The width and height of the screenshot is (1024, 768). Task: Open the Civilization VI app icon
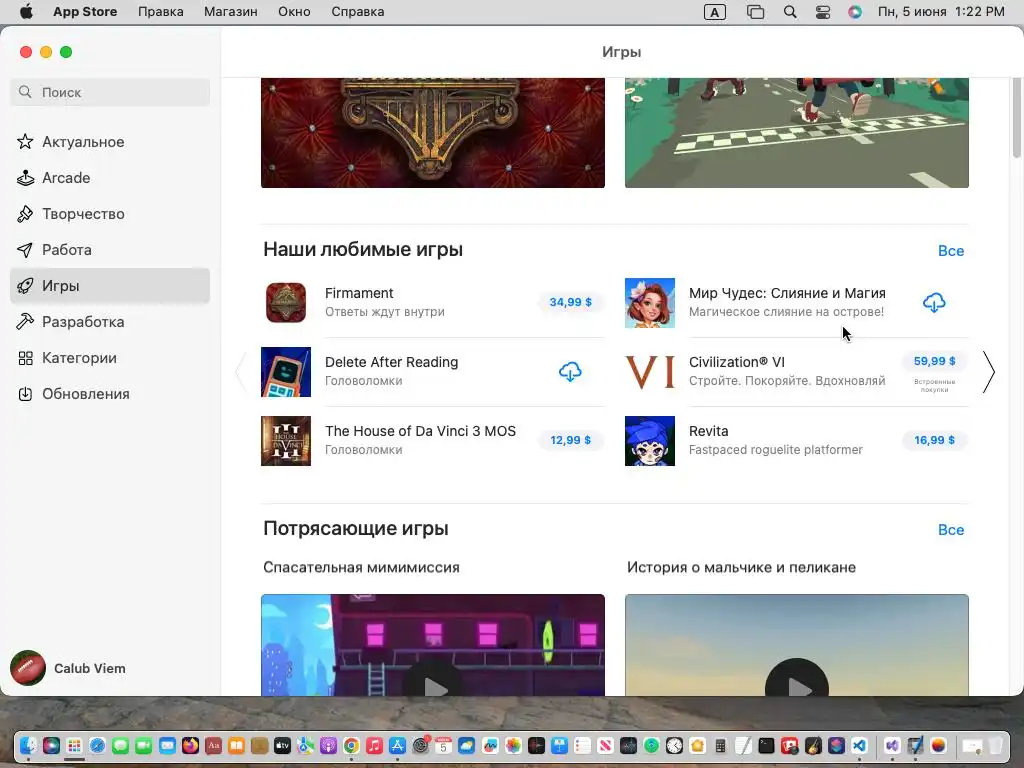(650, 372)
